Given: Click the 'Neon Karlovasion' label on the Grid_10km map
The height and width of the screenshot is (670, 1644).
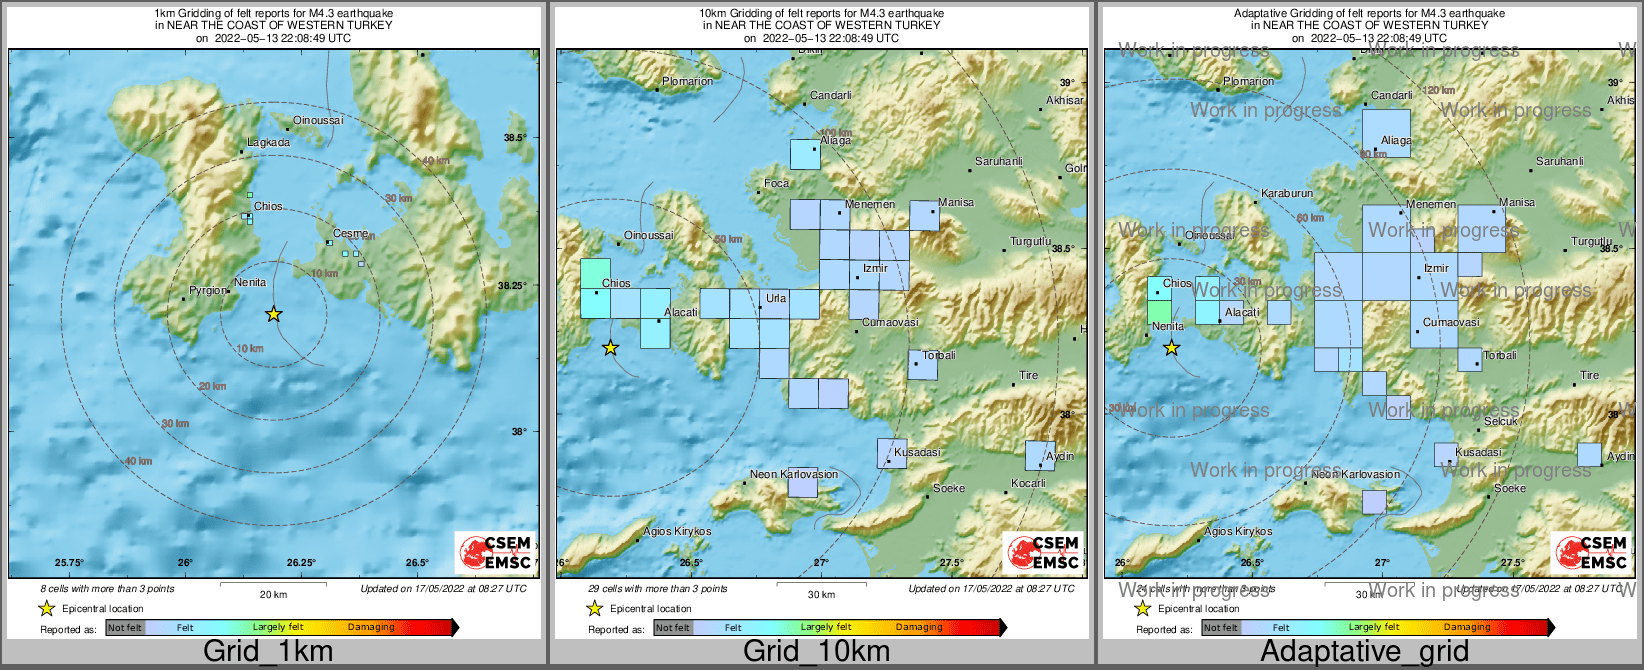Looking at the screenshot, I should [x=794, y=474].
